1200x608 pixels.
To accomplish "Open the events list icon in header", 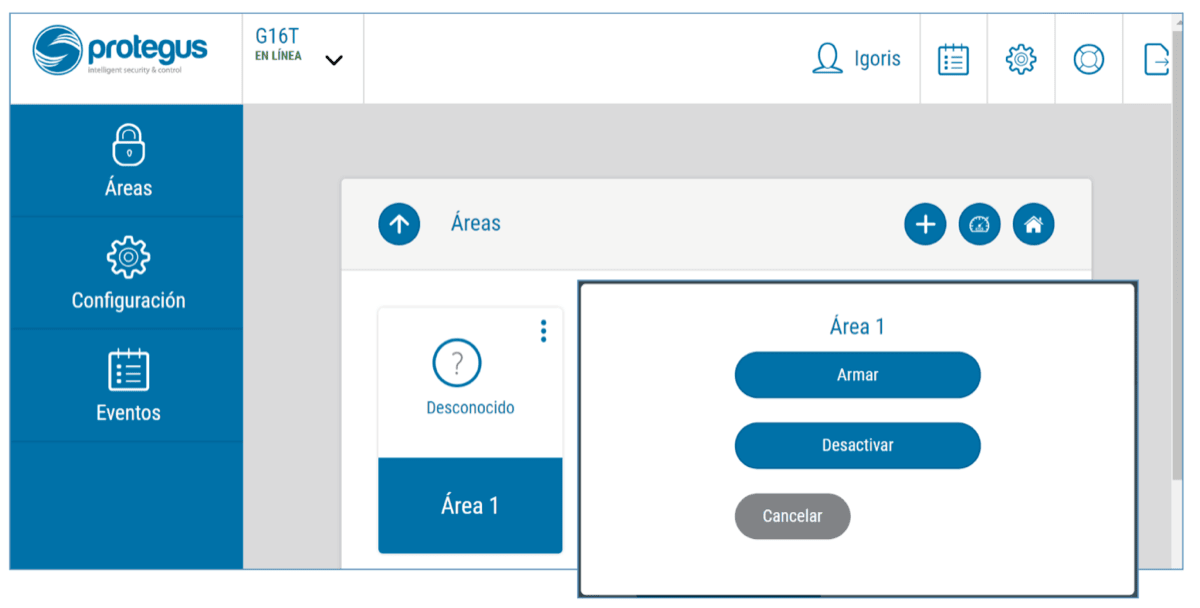I will pyautogui.click(x=953, y=59).
